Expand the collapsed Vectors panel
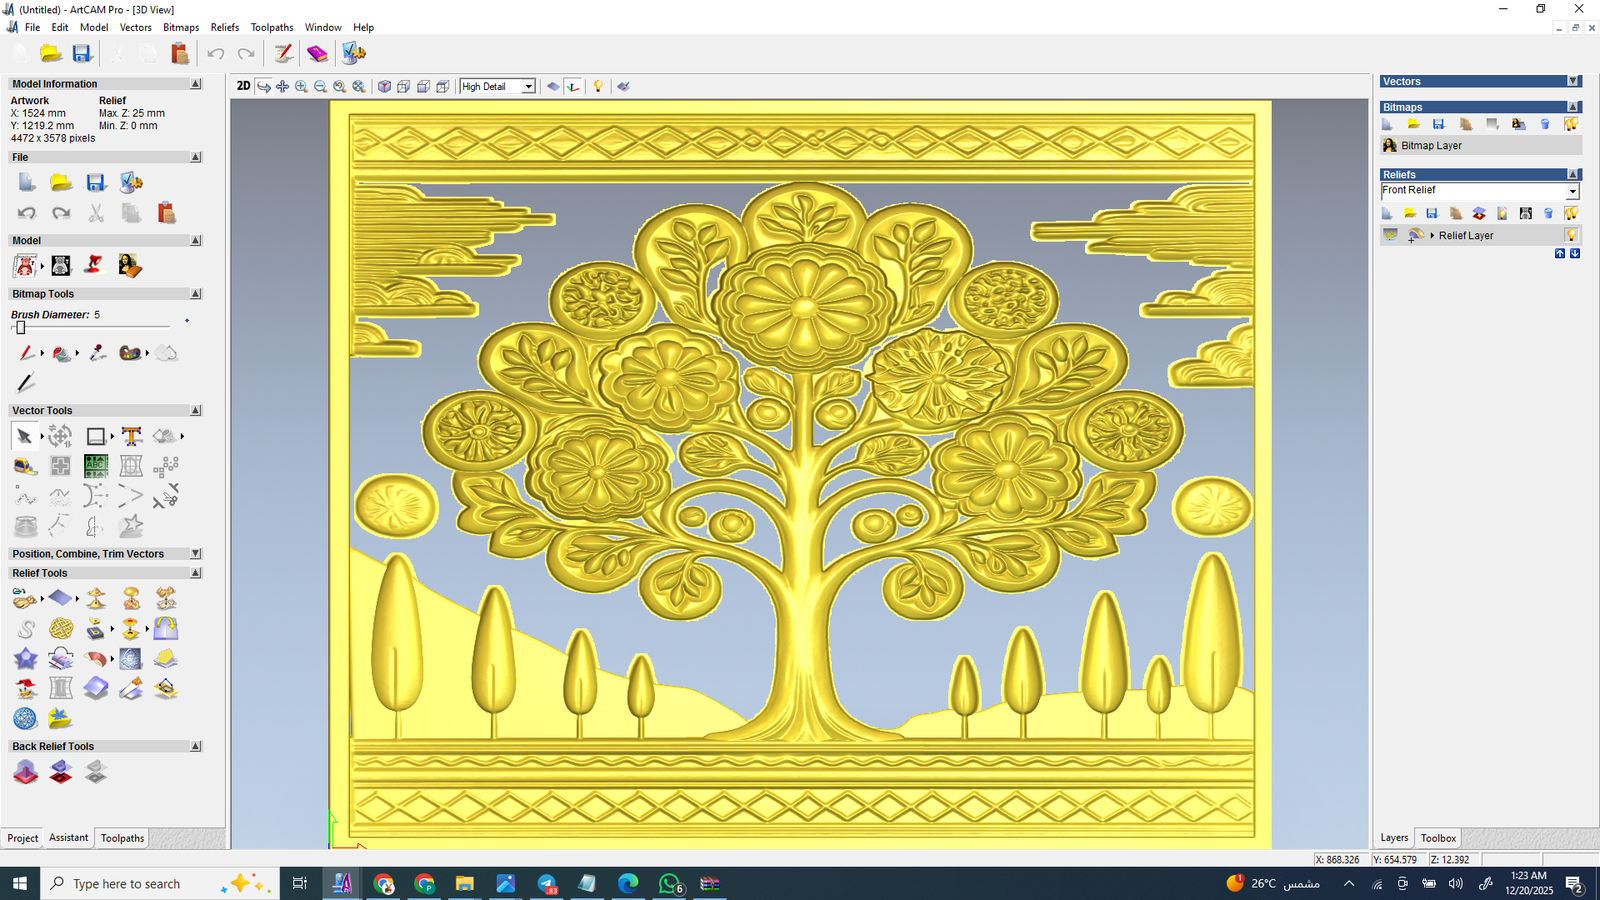This screenshot has width=1600, height=900. point(1573,82)
